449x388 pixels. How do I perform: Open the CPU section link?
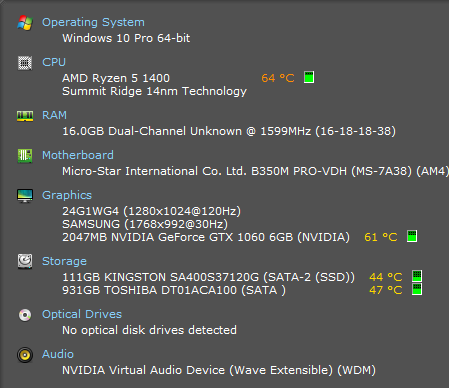click(x=54, y=62)
